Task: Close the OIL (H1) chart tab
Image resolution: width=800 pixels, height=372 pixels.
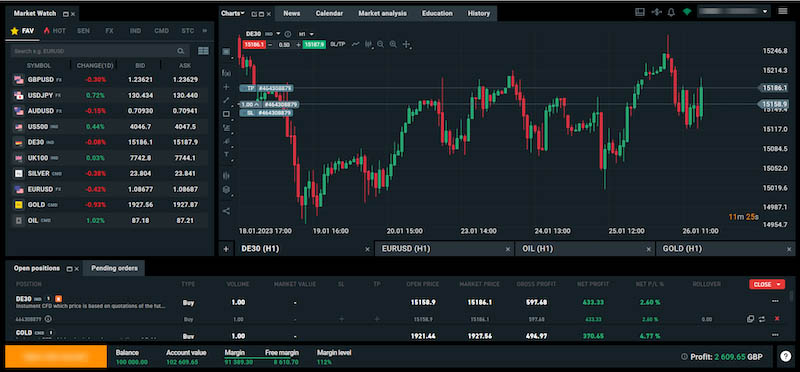Action: [x=648, y=250]
